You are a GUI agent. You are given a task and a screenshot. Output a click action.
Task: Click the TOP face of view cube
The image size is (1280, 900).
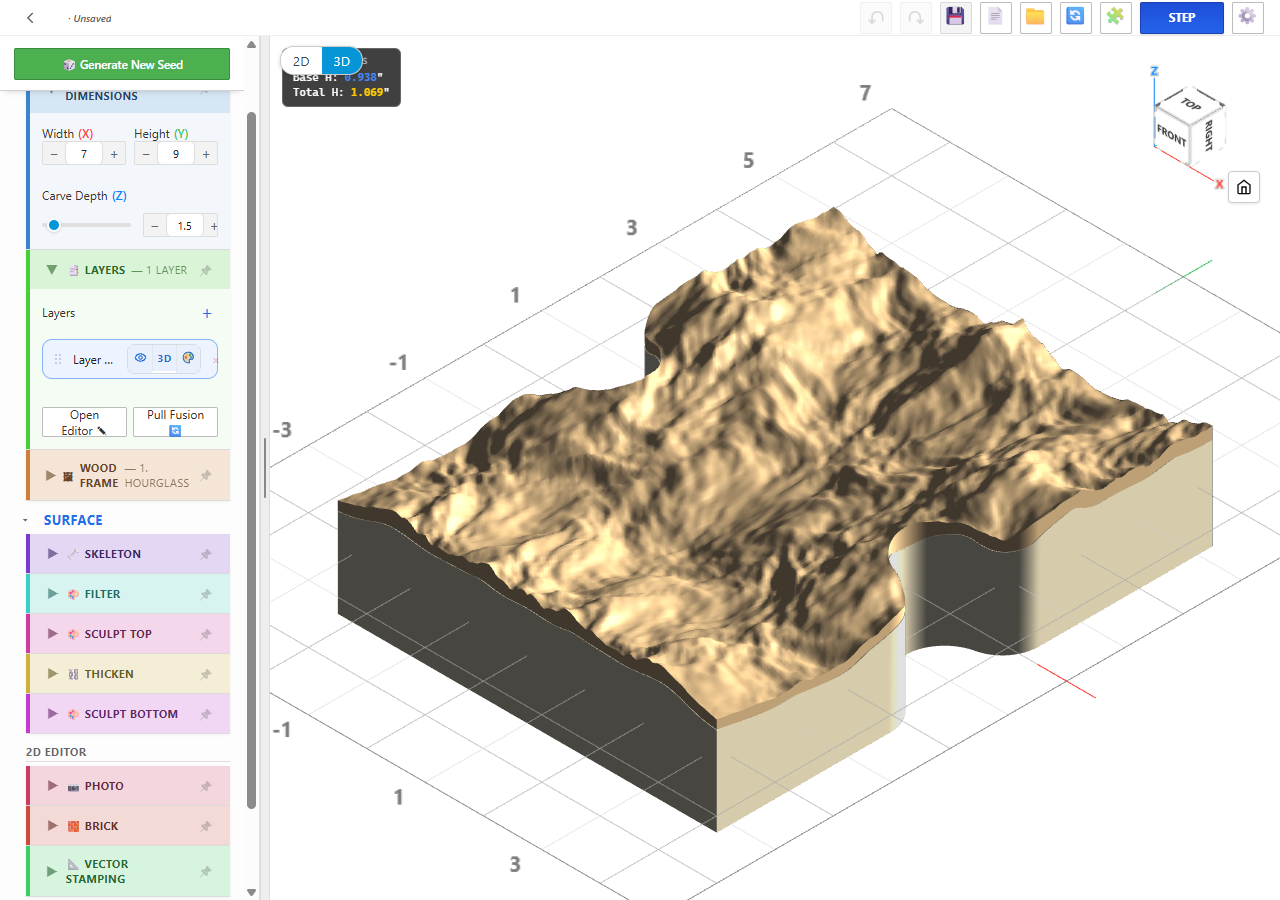point(1190,103)
